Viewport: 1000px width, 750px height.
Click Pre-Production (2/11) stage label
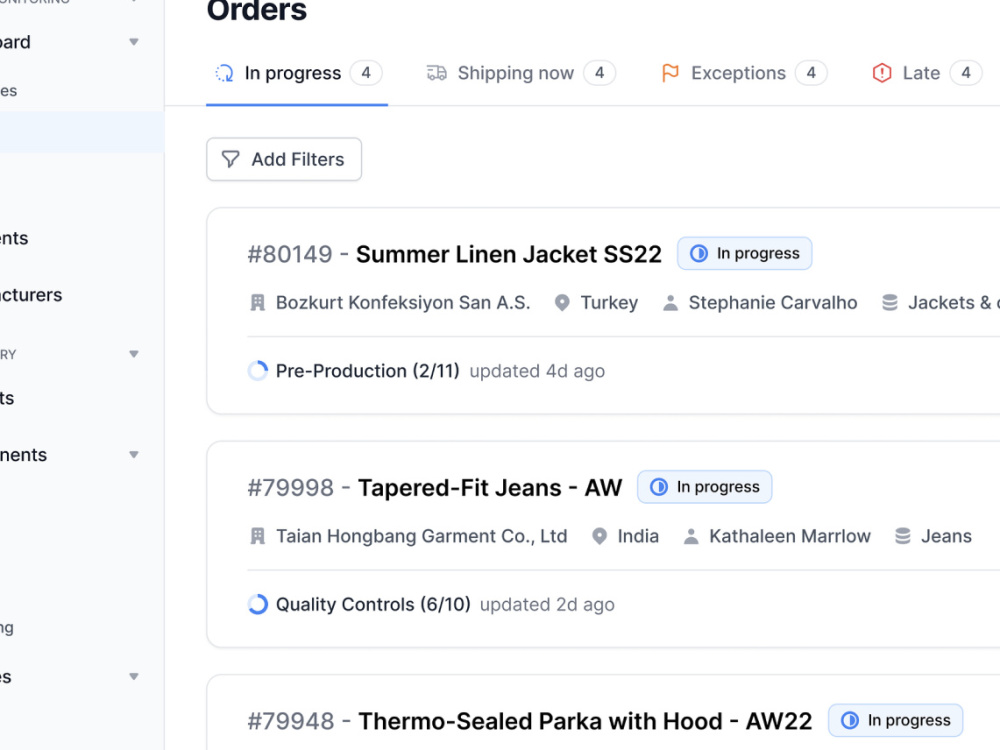[x=367, y=371]
